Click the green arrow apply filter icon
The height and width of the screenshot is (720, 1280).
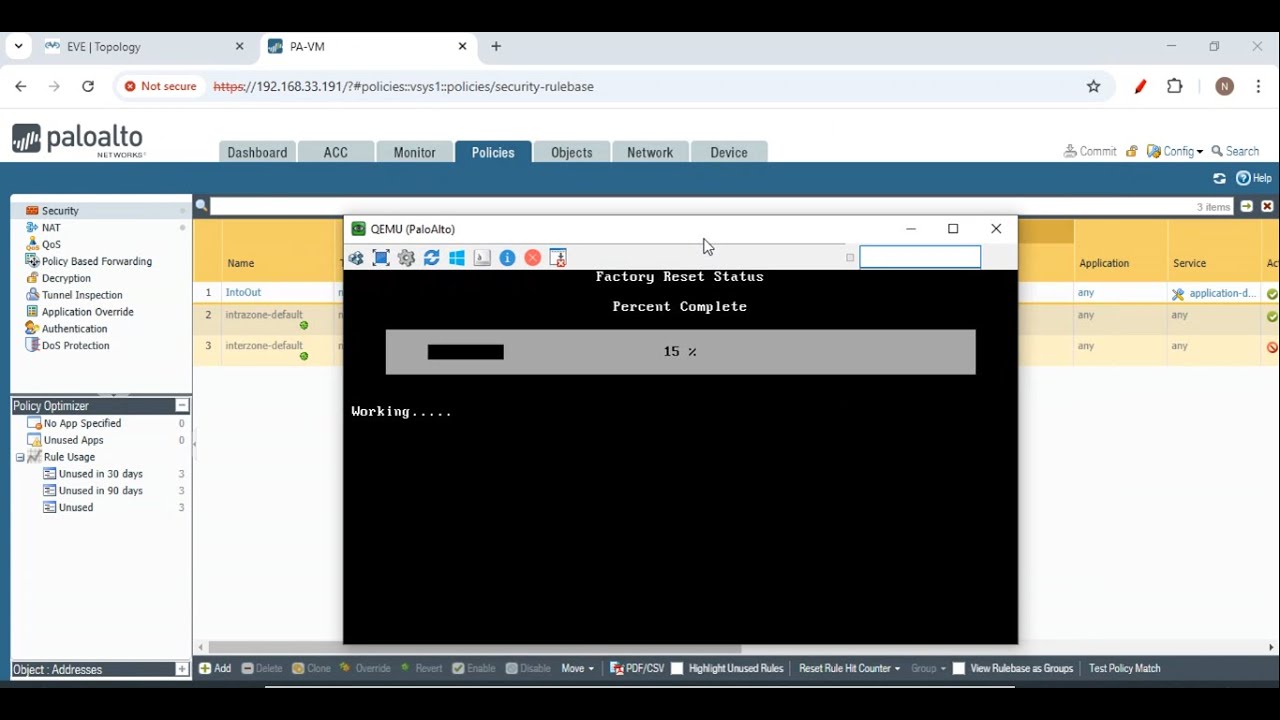pyautogui.click(x=1247, y=206)
